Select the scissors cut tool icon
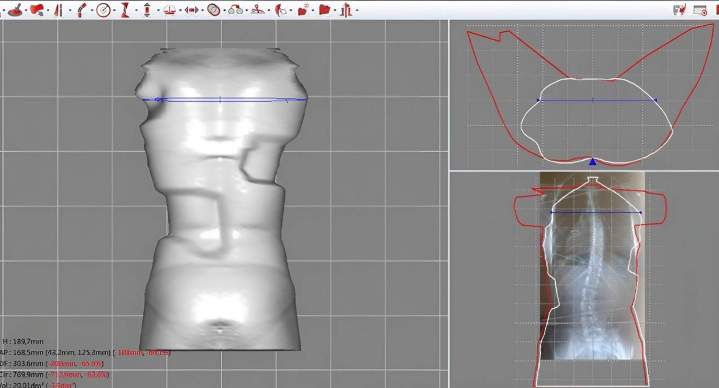Screen dimensions: 719x388 (258, 10)
